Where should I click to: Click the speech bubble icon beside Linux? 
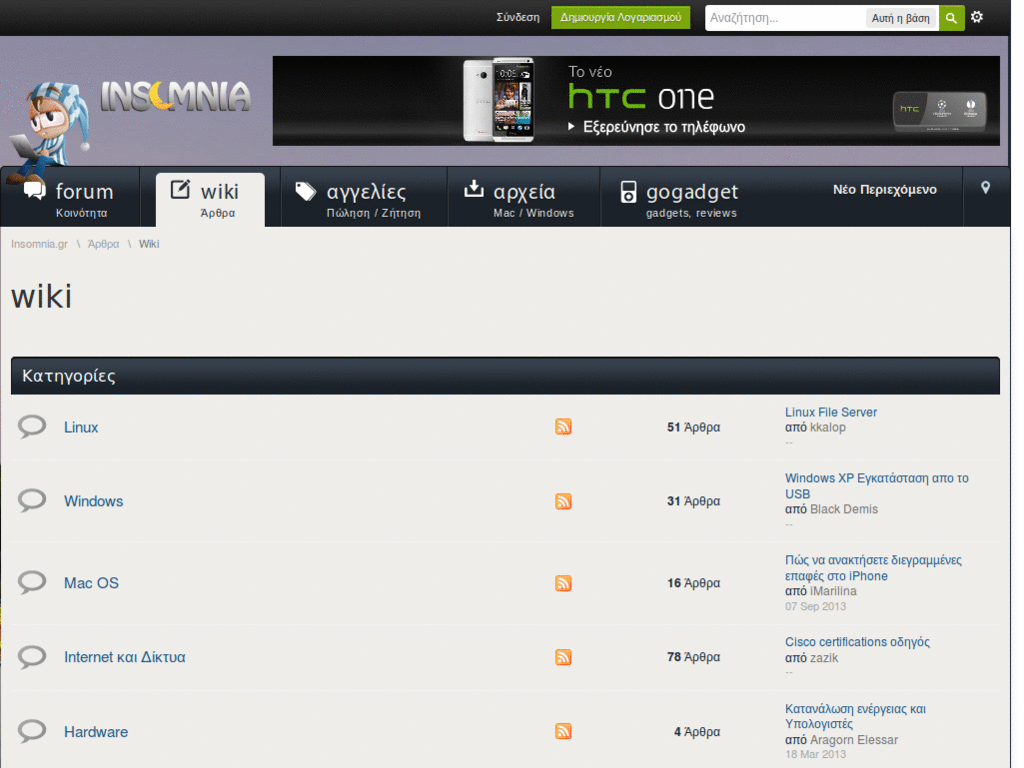pyautogui.click(x=32, y=426)
